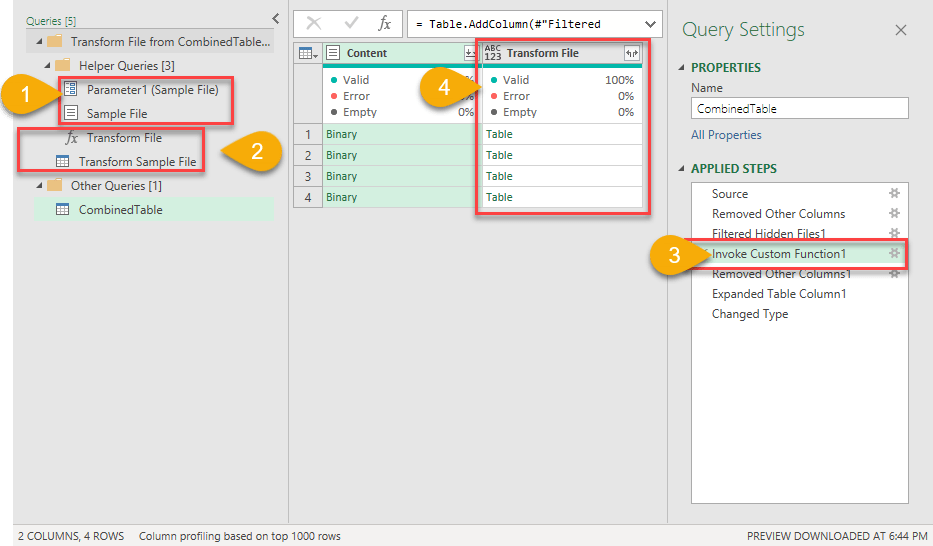Click the formula bar confirm checkmark icon

pos(350,24)
